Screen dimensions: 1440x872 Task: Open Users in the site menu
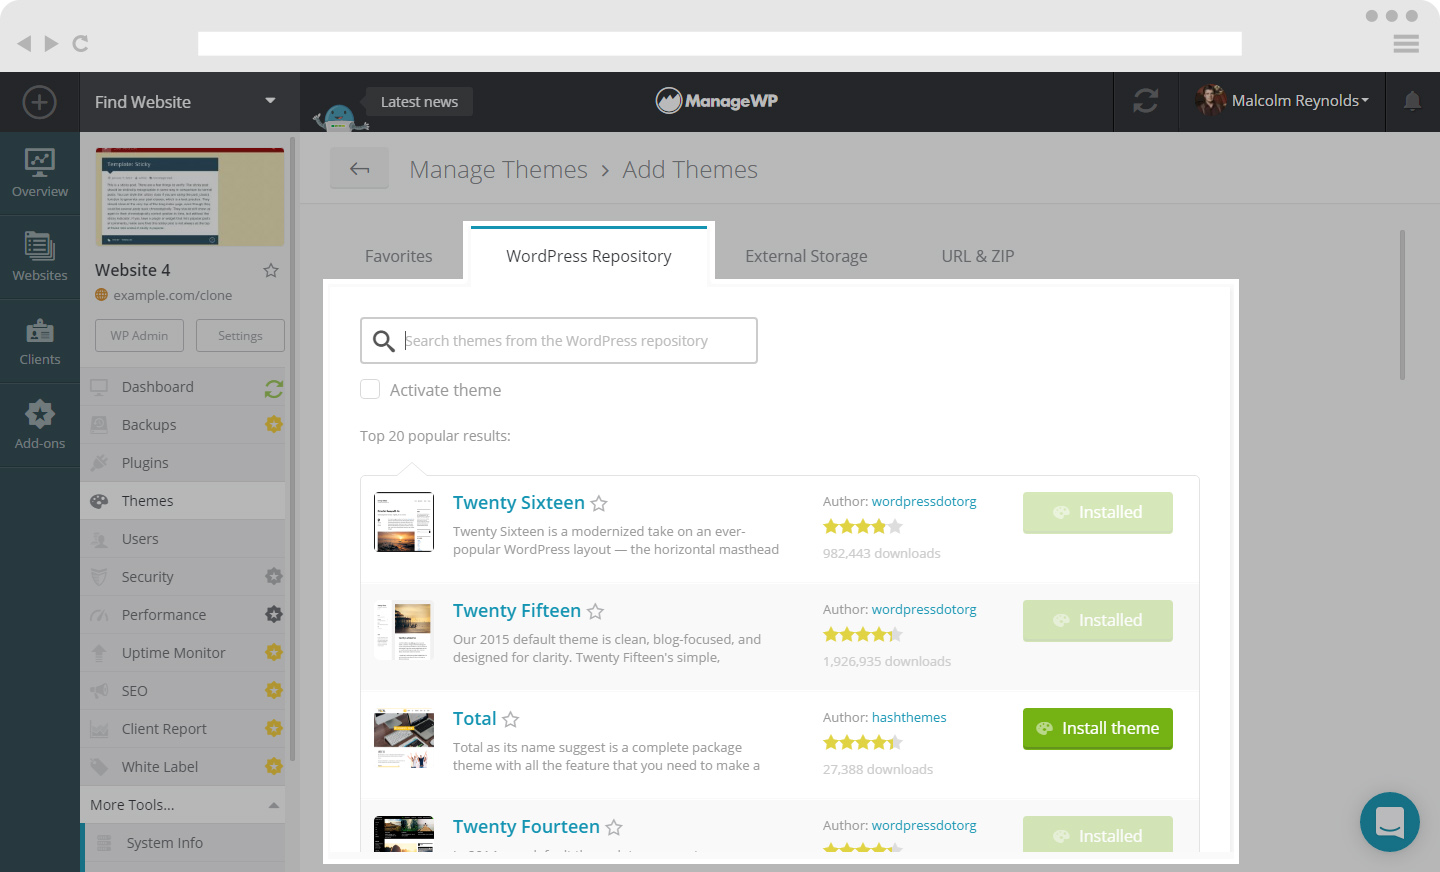pyautogui.click(x=183, y=539)
